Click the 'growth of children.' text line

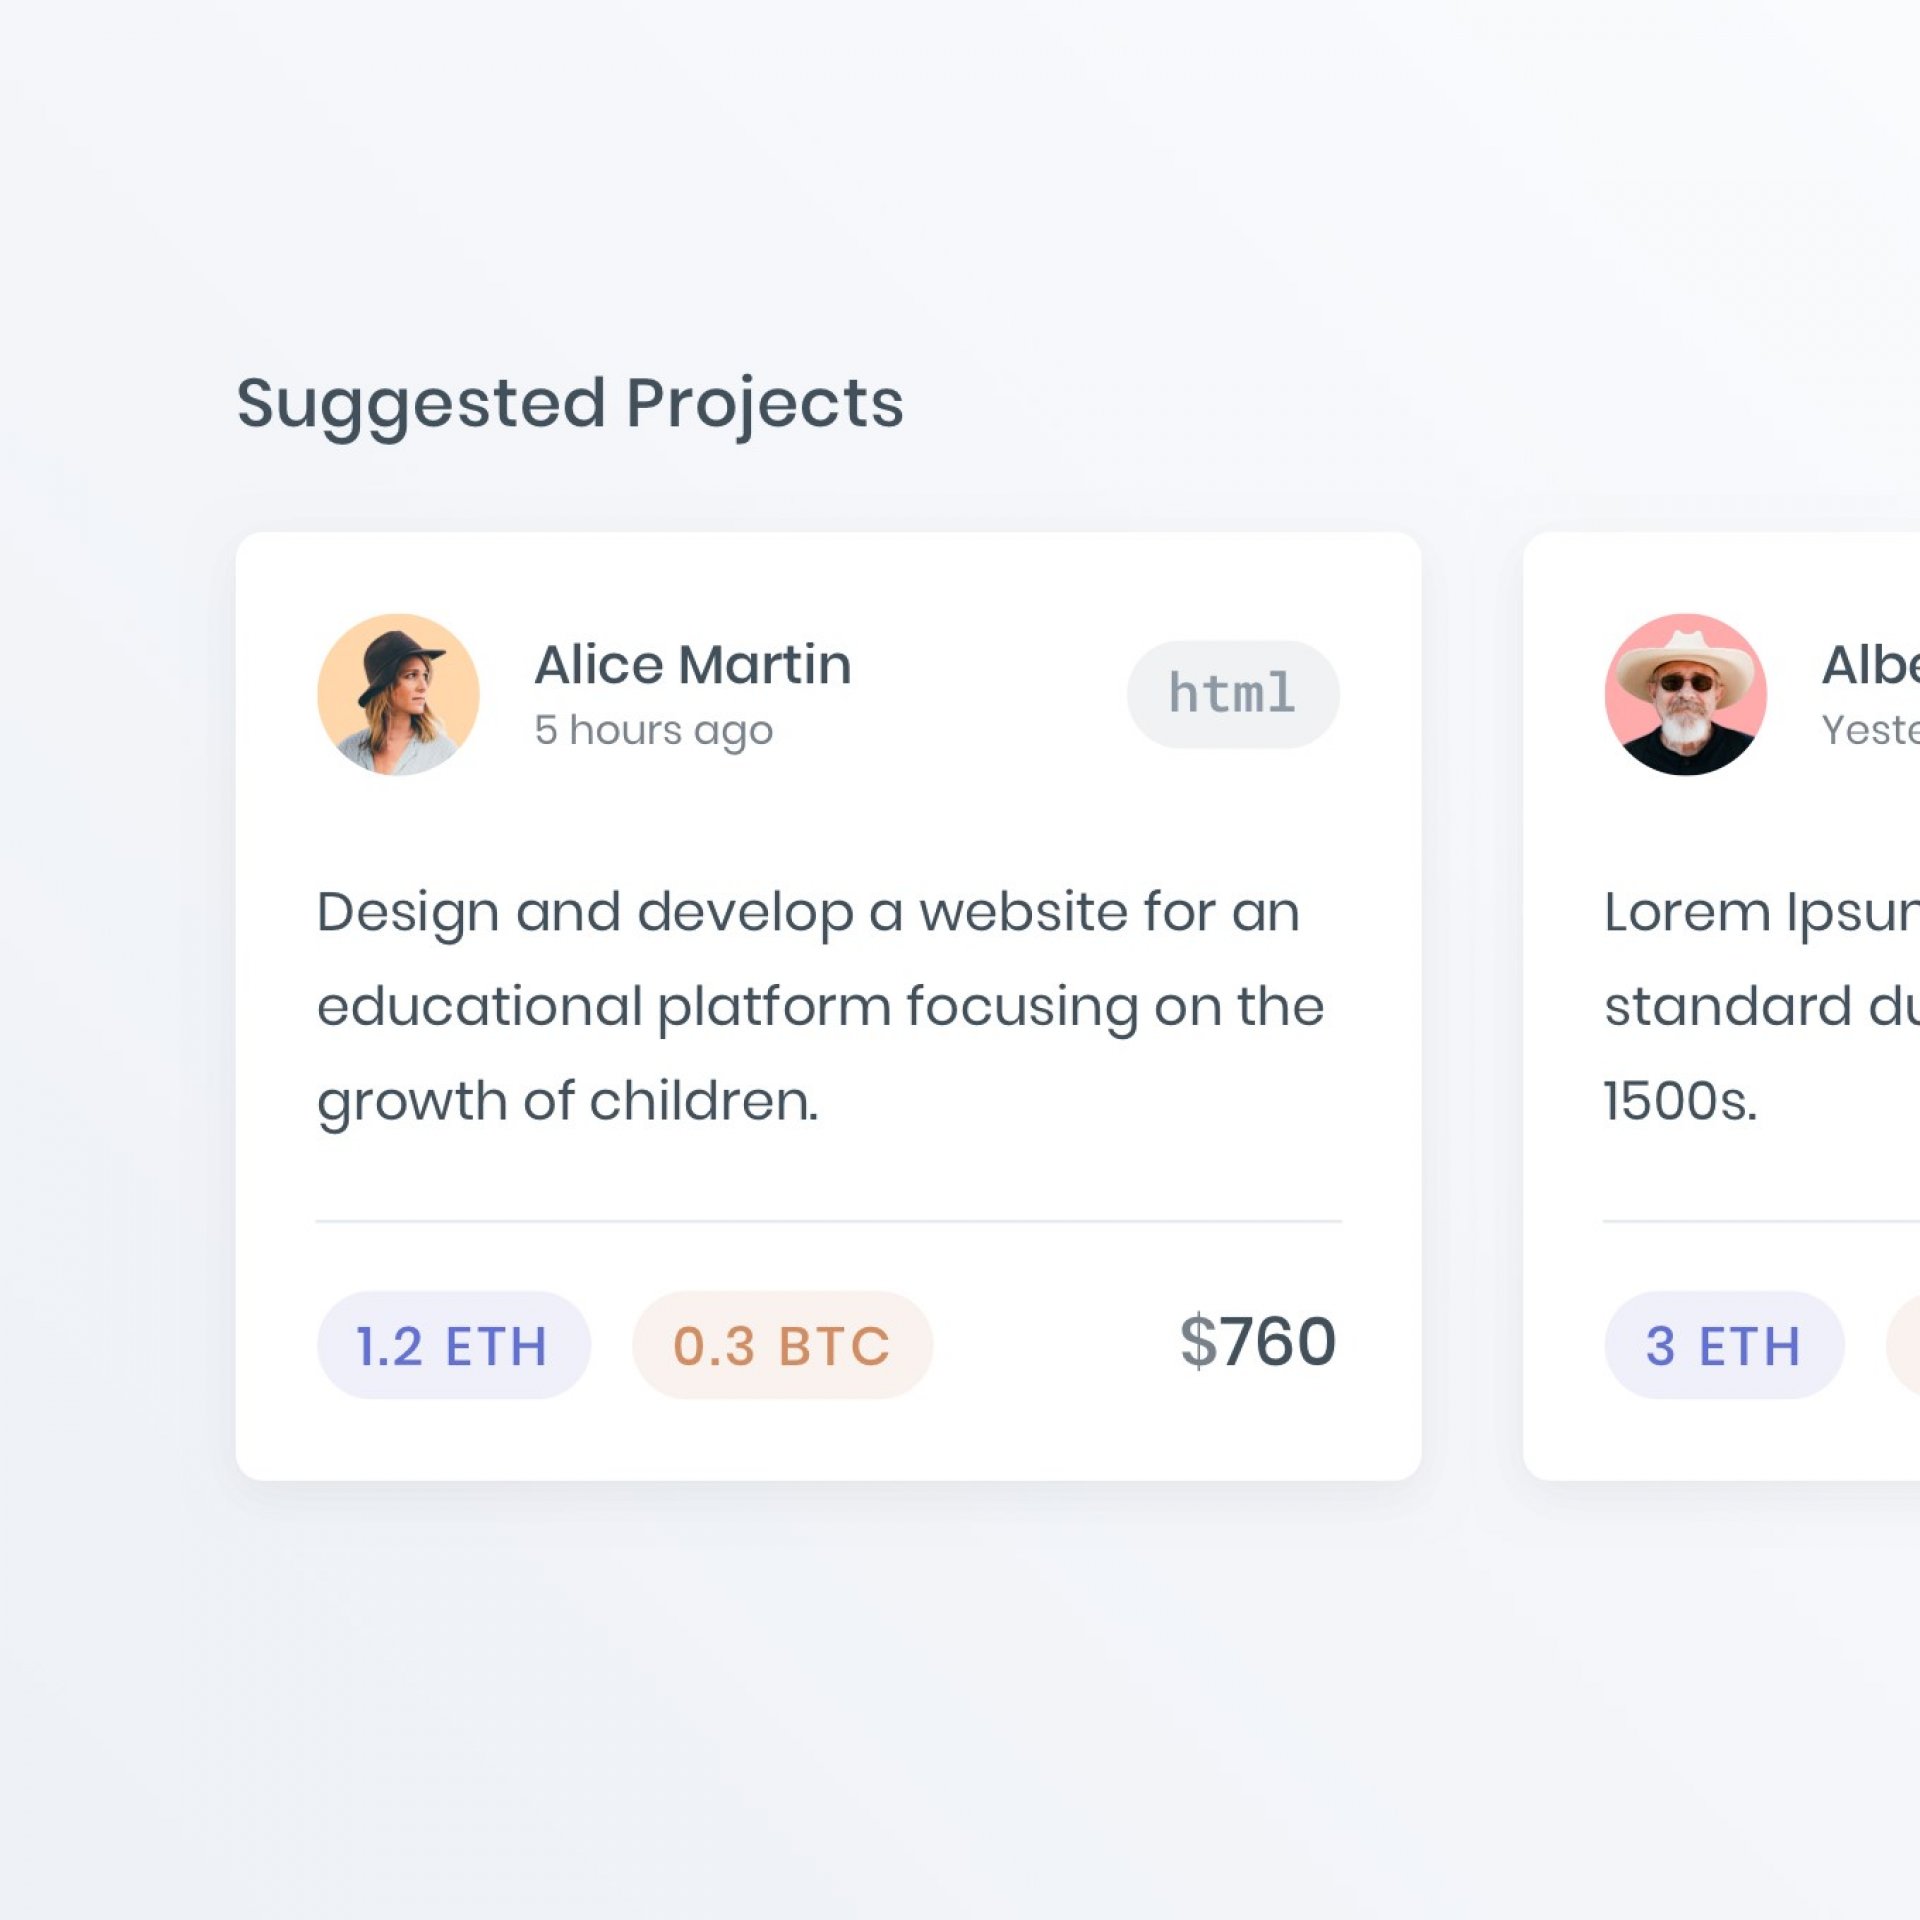[x=567, y=1101]
